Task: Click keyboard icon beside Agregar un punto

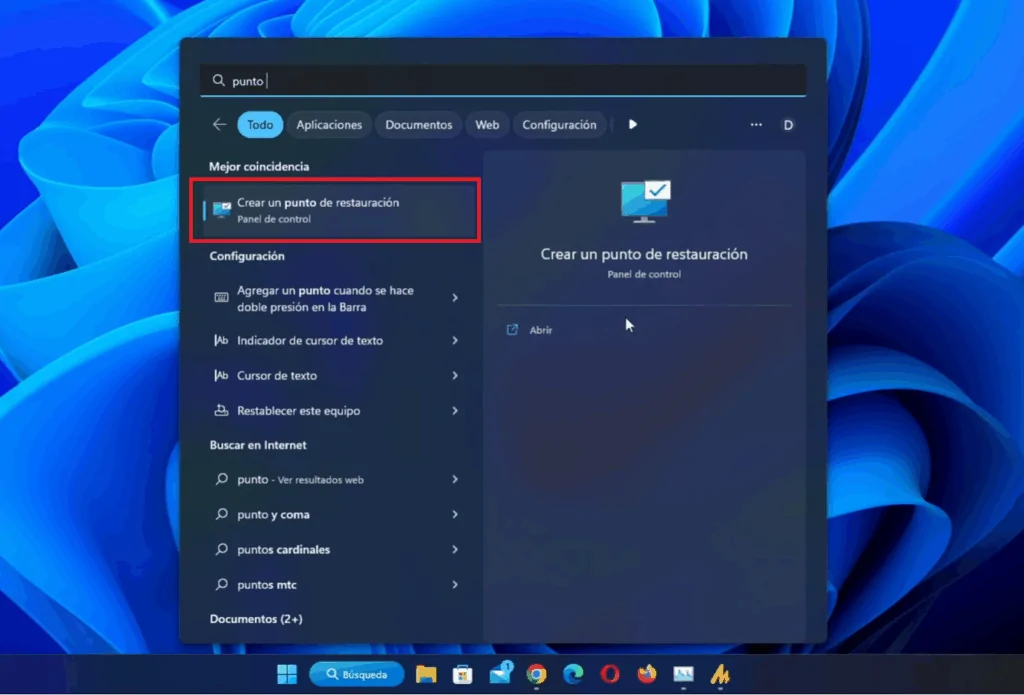Action: [221, 298]
